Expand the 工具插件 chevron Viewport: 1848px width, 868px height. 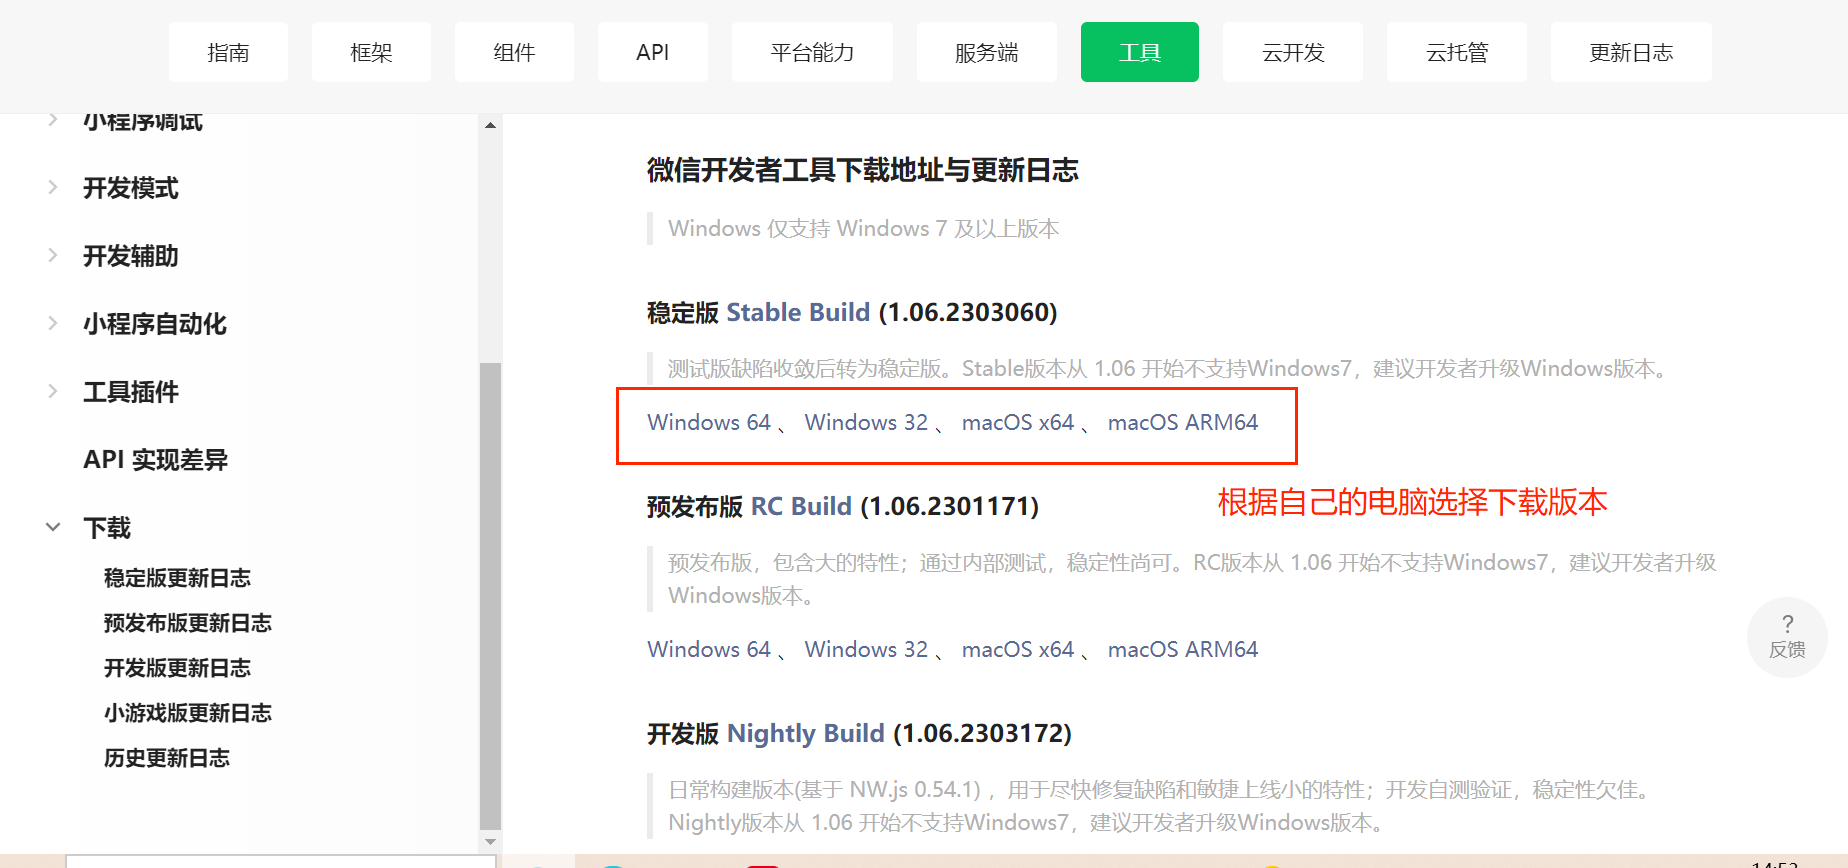pyautogui.click(x=53, y=391)
